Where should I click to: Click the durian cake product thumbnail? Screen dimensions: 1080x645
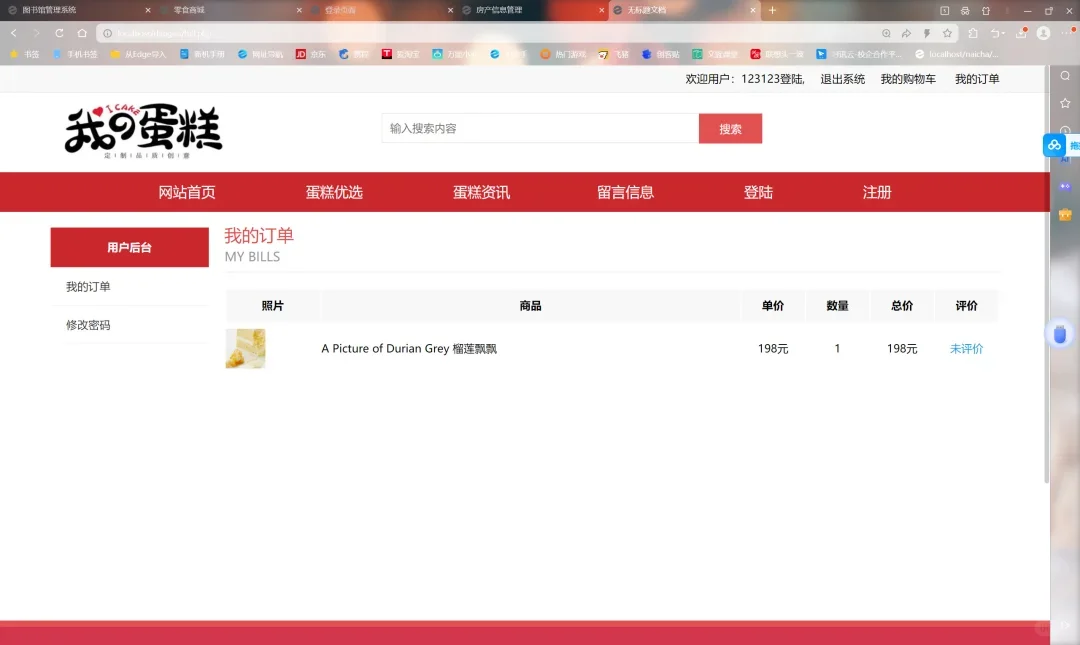pyautogui.click(x=246, y=348)
